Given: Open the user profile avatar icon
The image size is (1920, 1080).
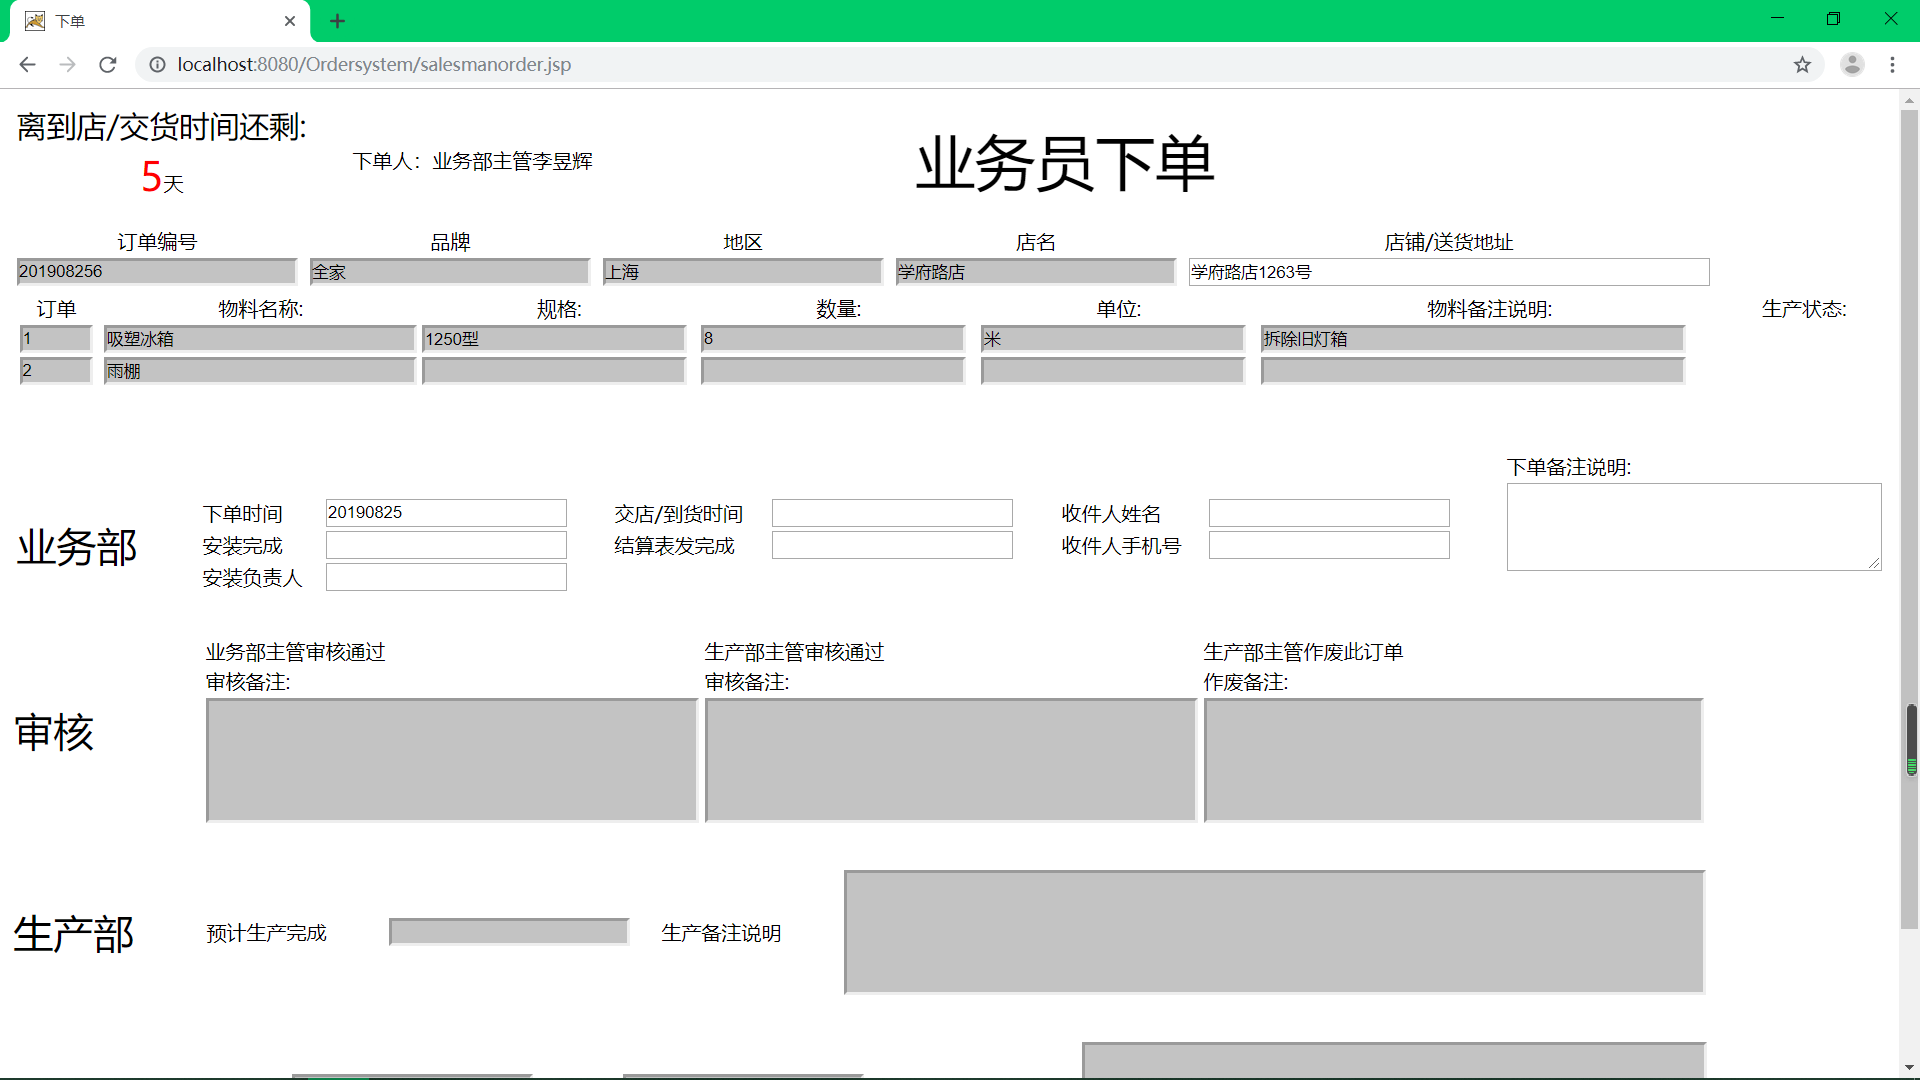Looking at the screenshot, I should 1852,65.
